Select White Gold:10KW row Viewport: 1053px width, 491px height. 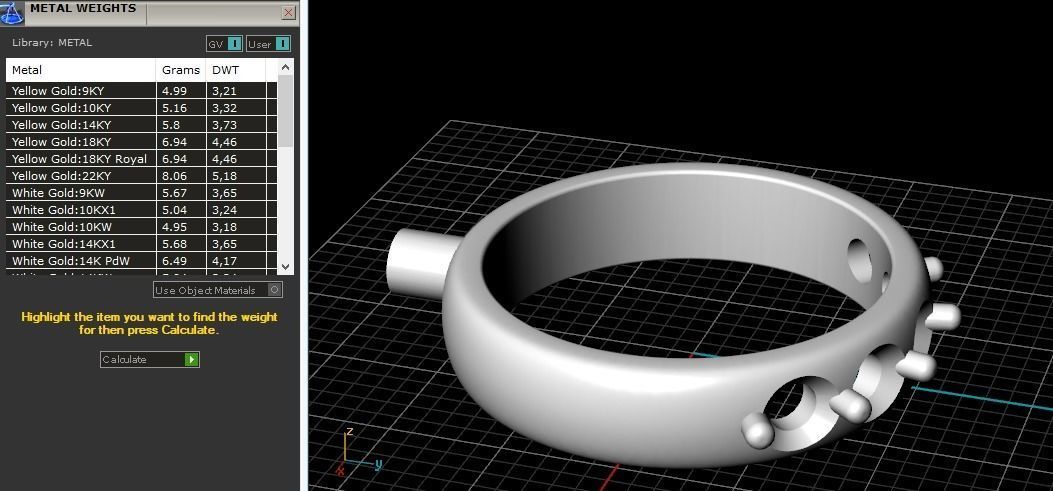click(141, 227)
